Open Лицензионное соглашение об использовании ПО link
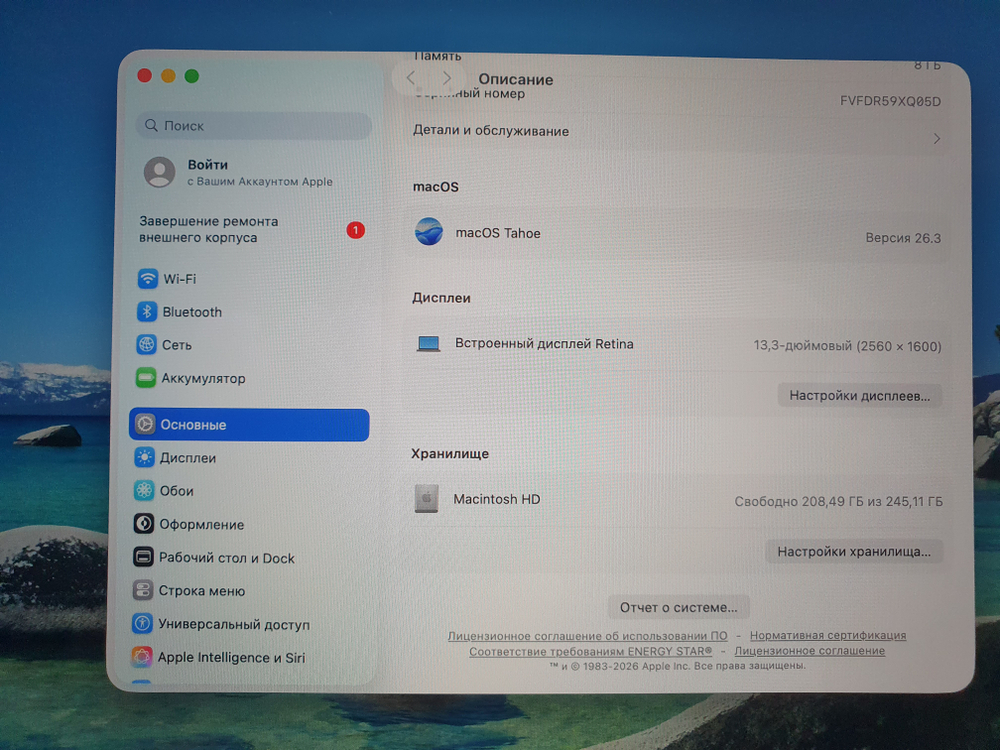Screen dimensions: 1000x750 (x=587, y=636)
